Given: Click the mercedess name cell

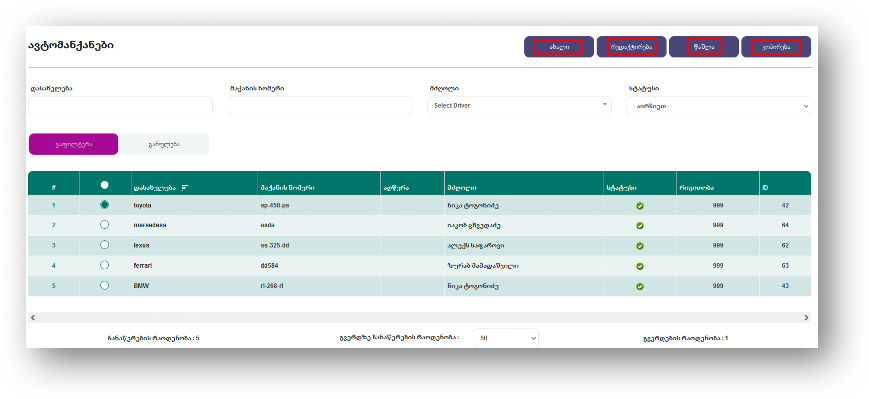Looking at the screenshot, I should point(194,226).
